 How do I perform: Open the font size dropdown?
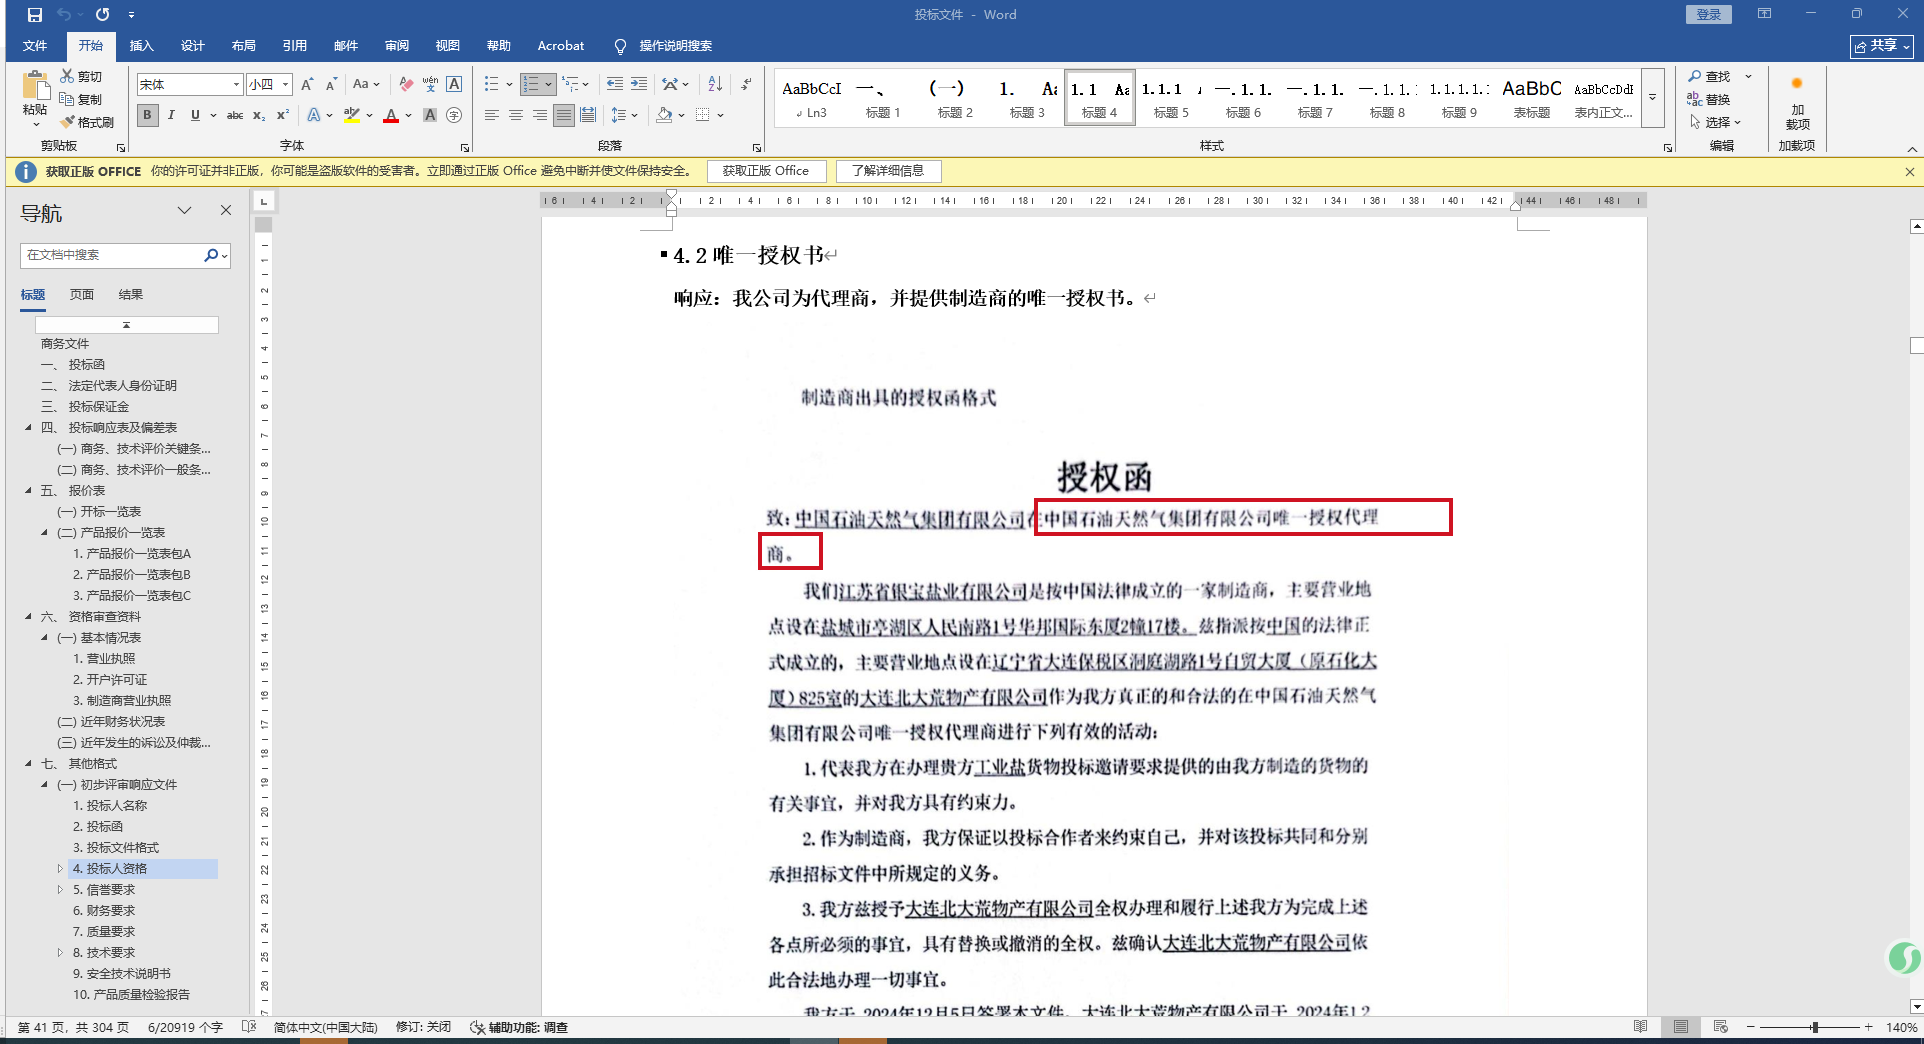pyautogui.click(x=286, y=85)
